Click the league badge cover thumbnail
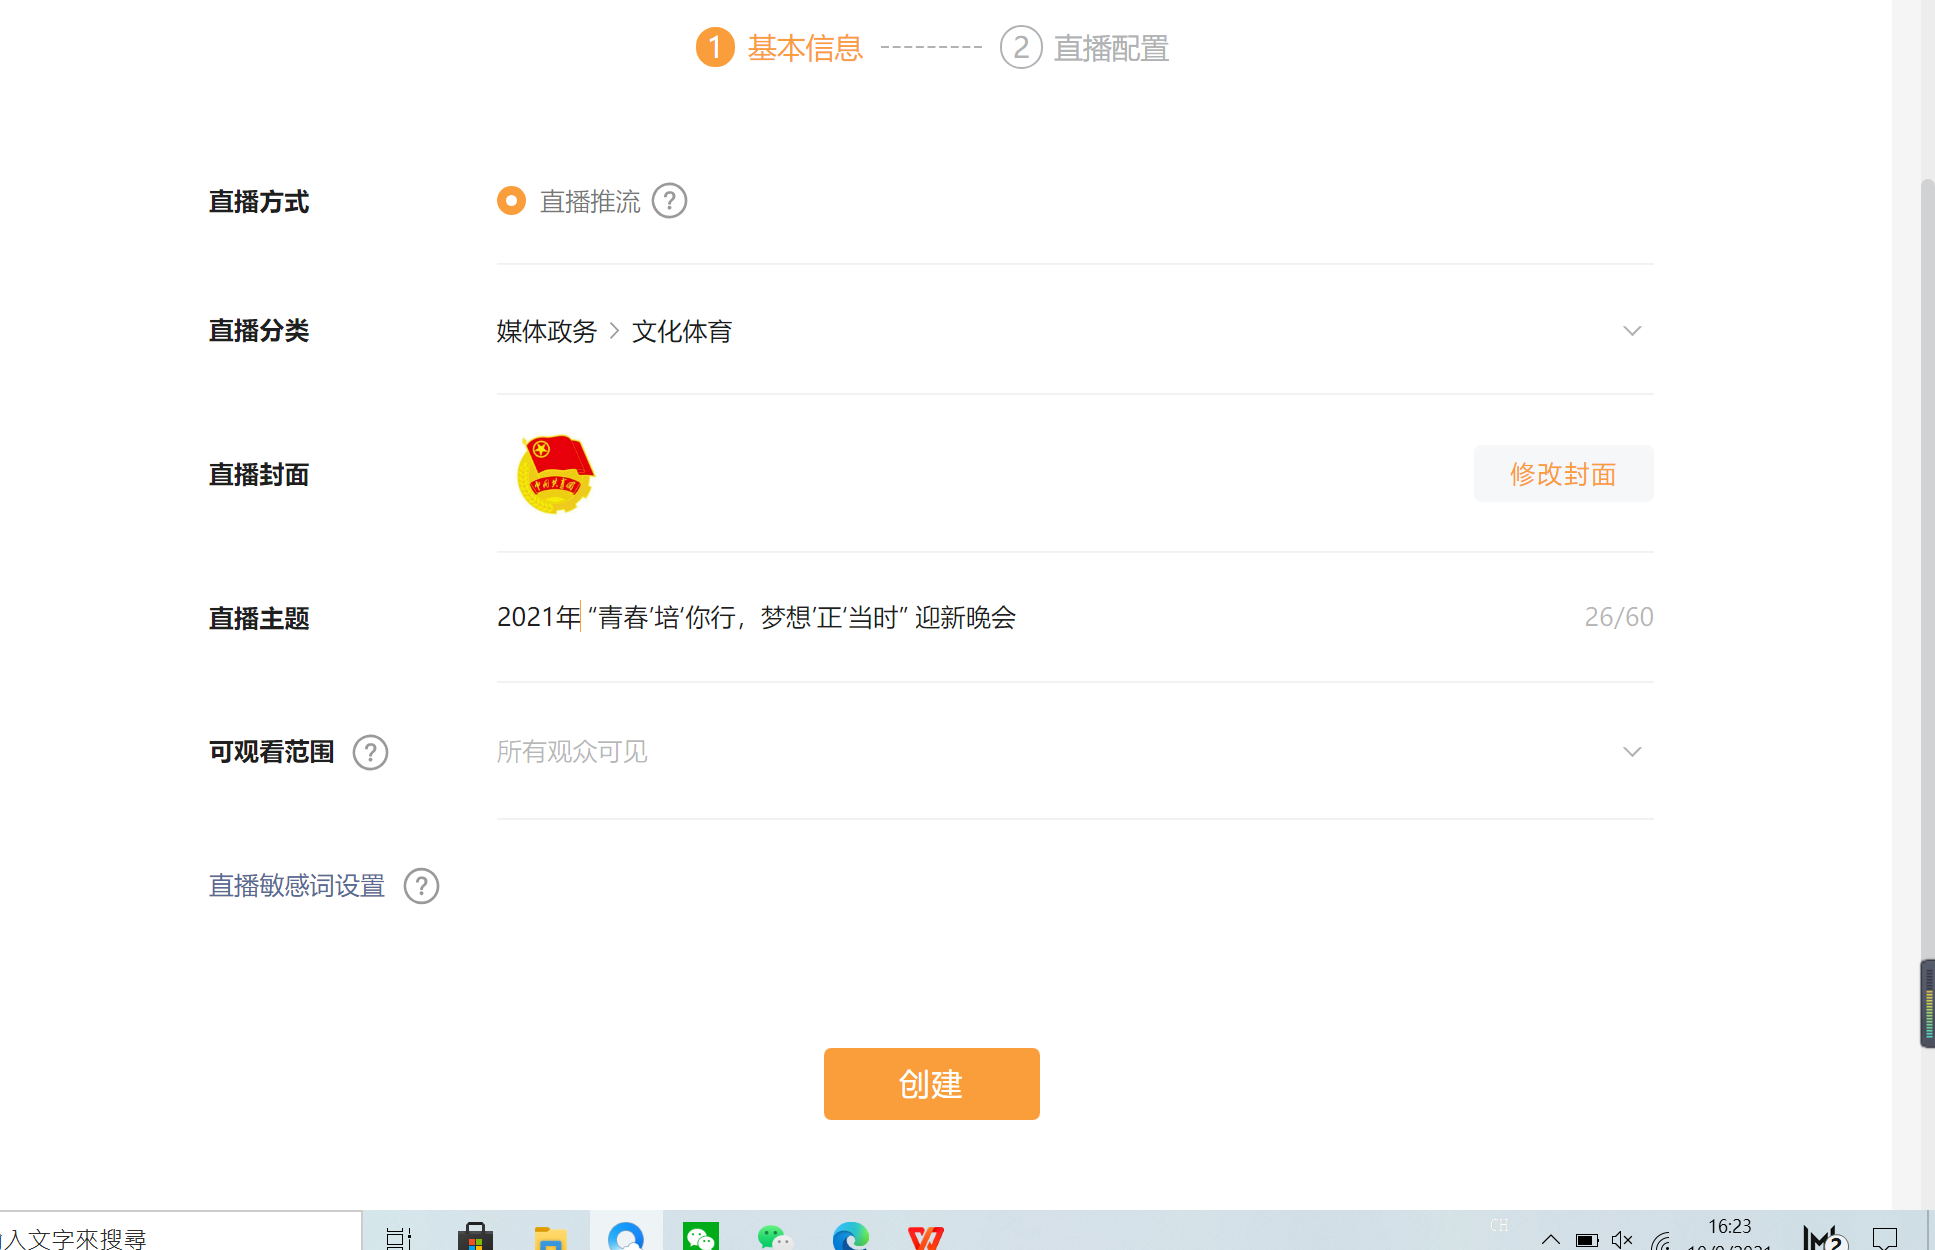Viewport: 1935px width, 1250px height. 556,474
